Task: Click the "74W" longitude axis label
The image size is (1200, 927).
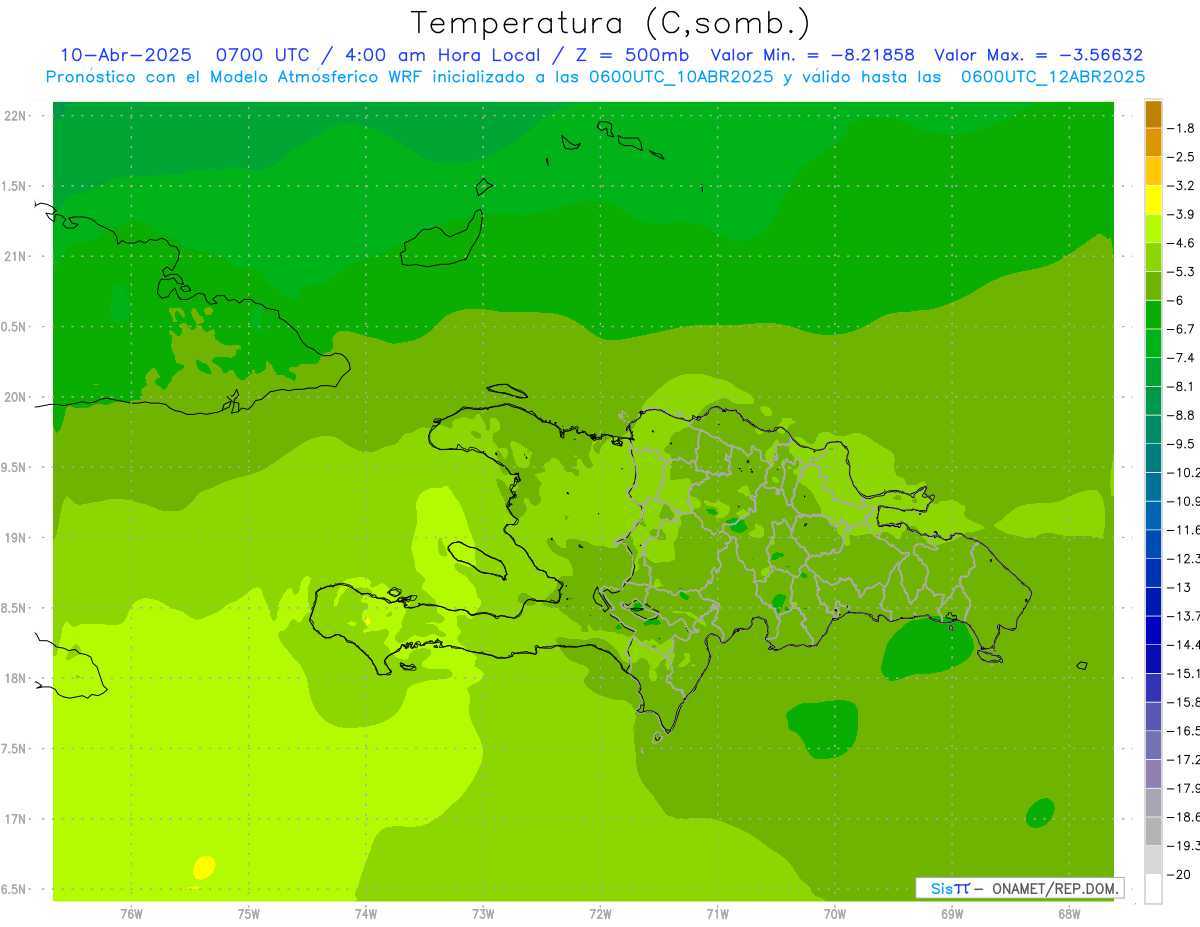Action: point(366,913)
